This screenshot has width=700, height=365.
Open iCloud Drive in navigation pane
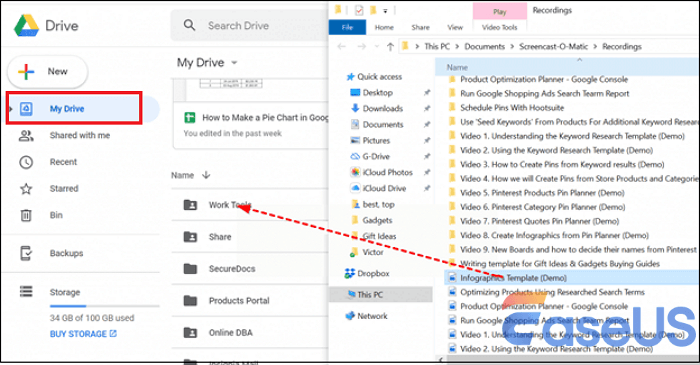[x=384, y=188]
